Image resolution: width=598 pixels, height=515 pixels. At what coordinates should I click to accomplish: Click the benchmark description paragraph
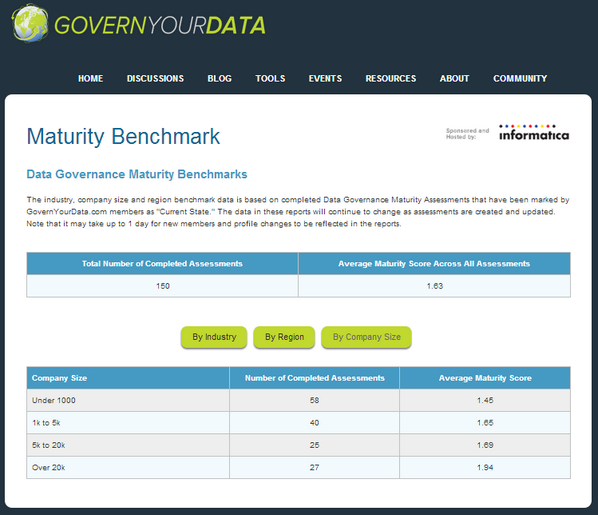[298, 212]
